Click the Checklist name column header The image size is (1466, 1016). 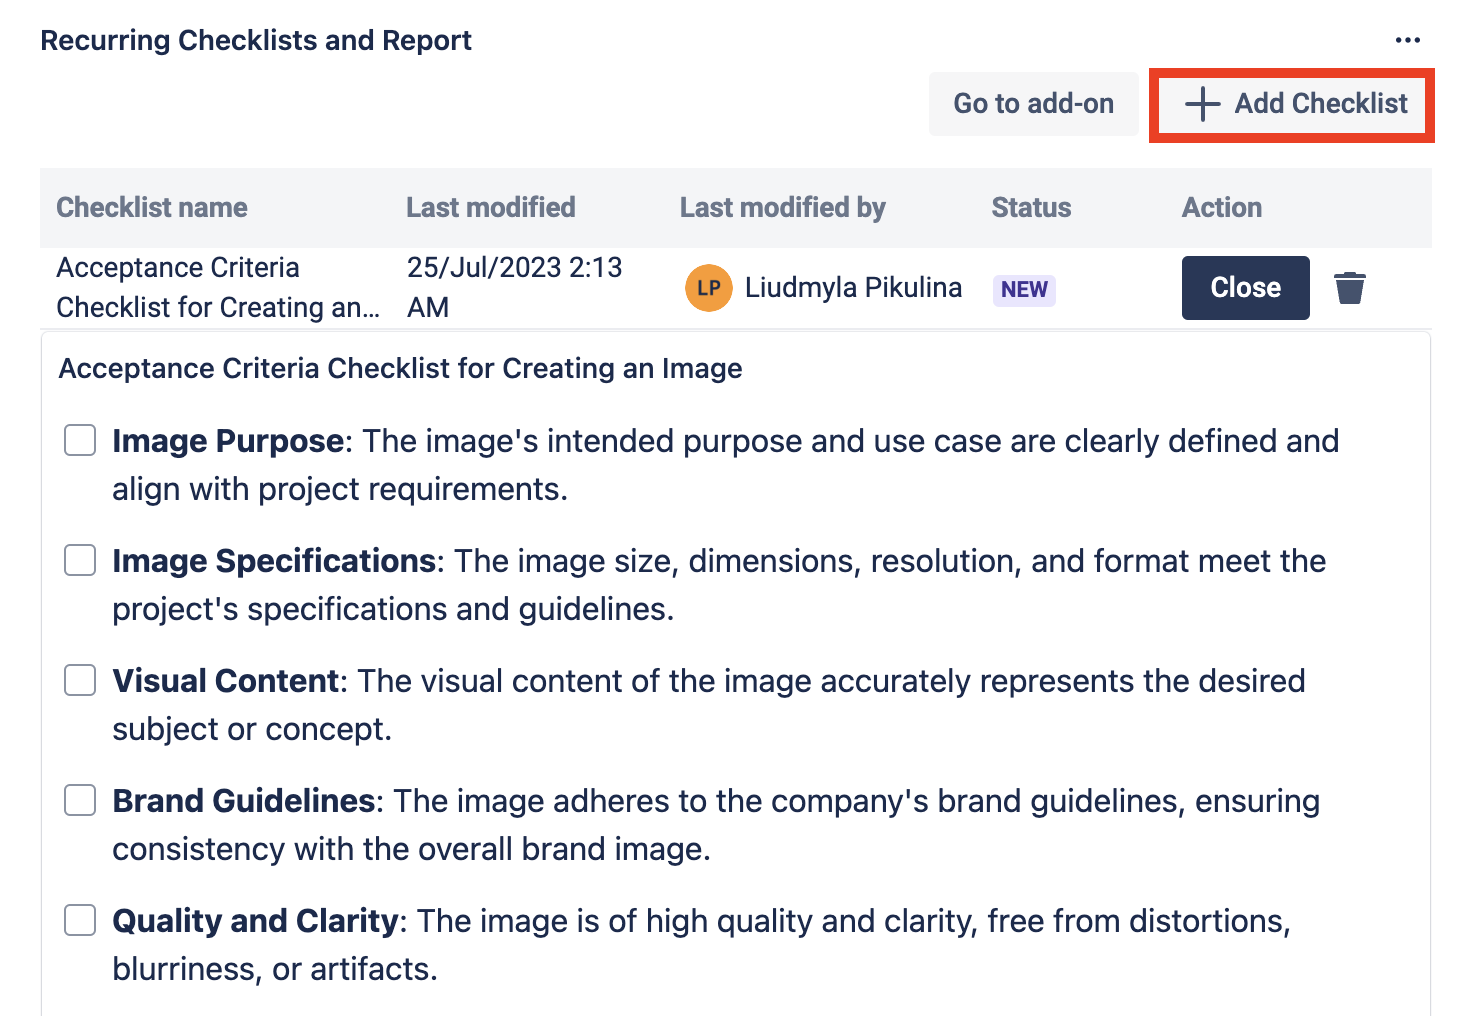click(152, 207)
